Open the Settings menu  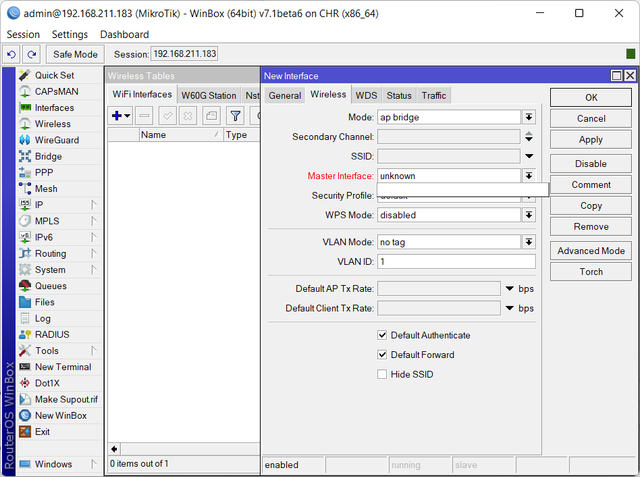(70, 35)
